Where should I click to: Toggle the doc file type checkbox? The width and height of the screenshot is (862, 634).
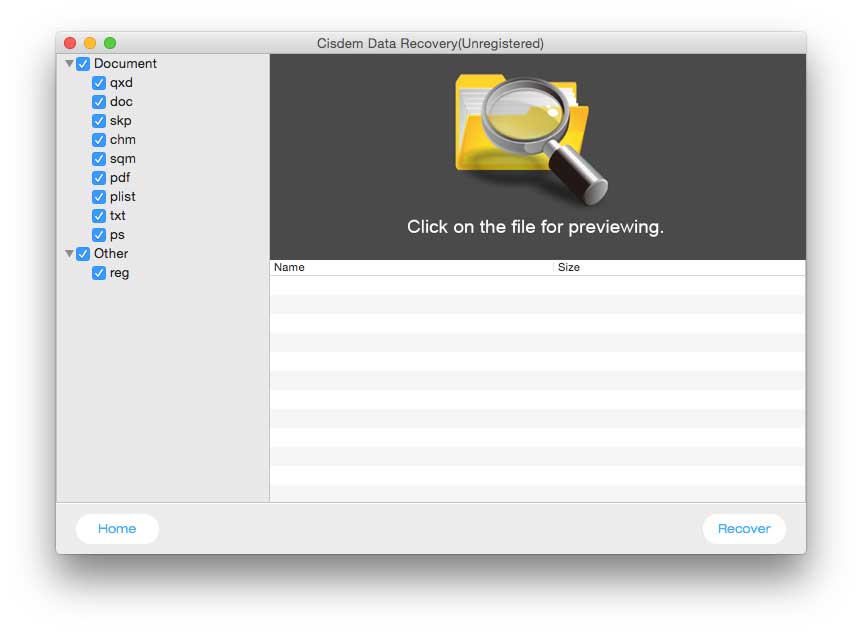pyautogui.click(x=99, y=102)
